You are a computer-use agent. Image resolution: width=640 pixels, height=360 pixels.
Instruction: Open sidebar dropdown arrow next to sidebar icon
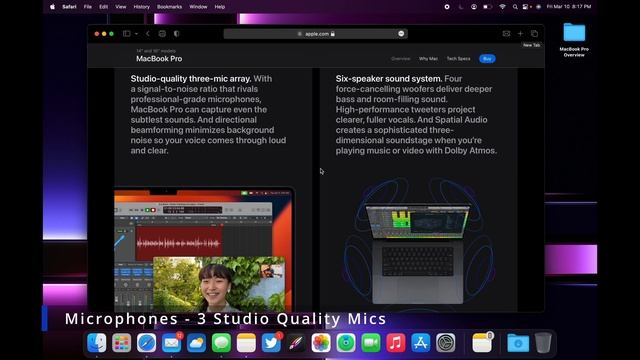[x=136, y=34]
